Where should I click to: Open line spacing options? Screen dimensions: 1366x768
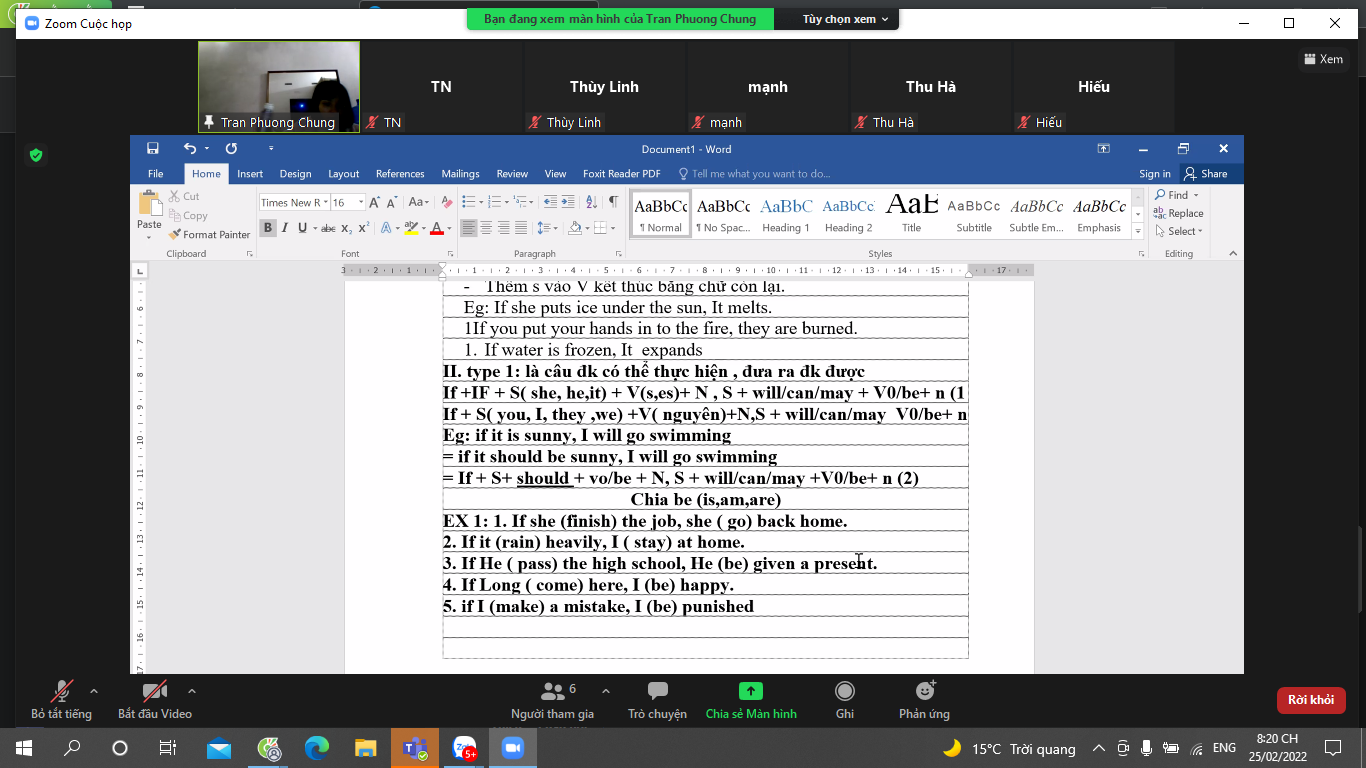(x=547, y=228)
